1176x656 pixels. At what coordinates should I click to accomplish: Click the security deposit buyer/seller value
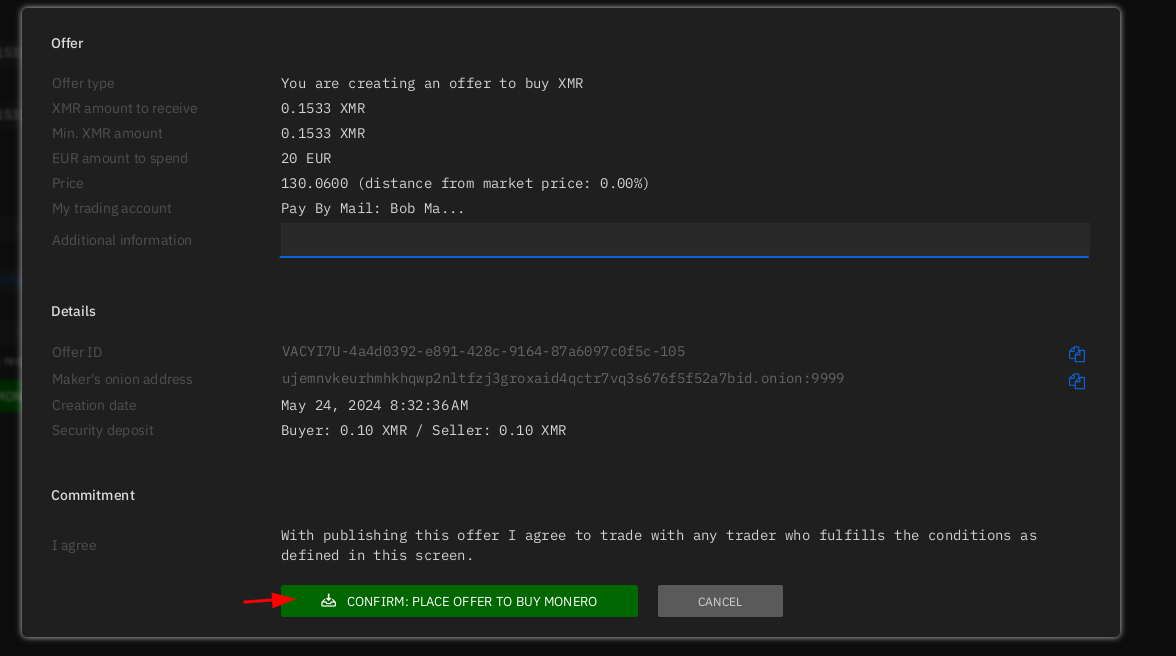coord(423,430)
